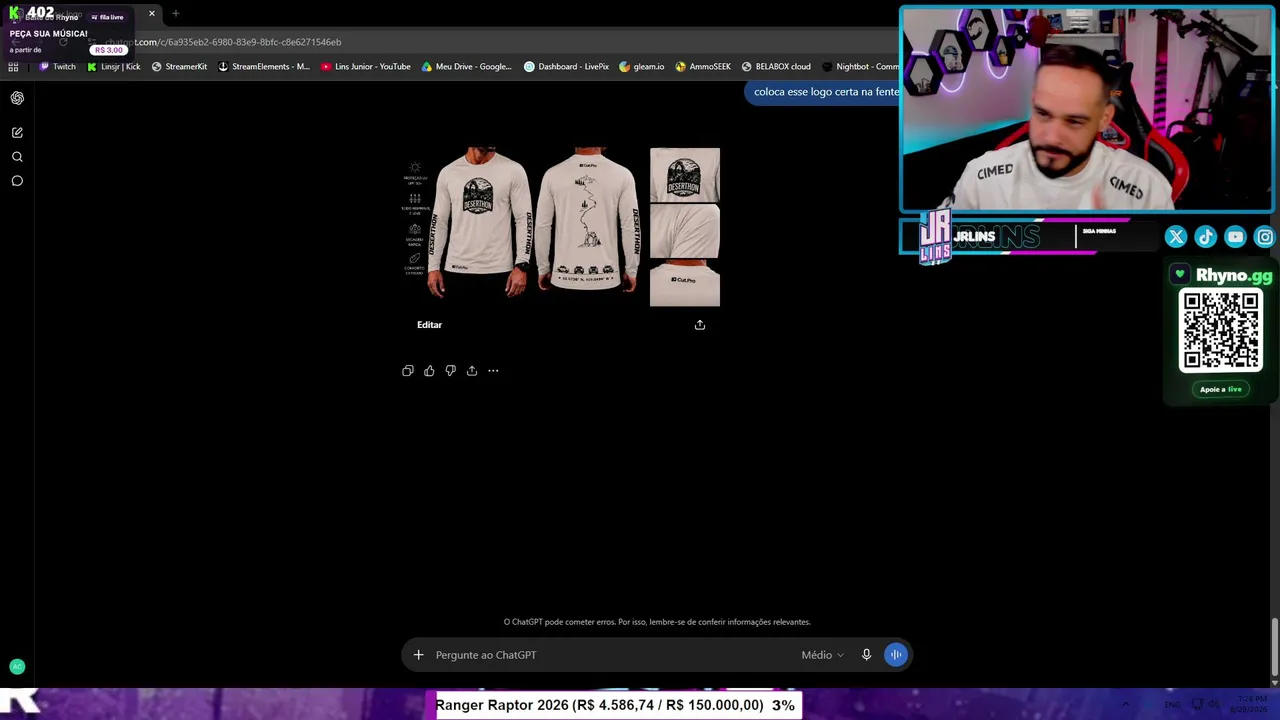Open the AmmoSEEK bookmark
The image size is (1280, 720).
point(703,67)
